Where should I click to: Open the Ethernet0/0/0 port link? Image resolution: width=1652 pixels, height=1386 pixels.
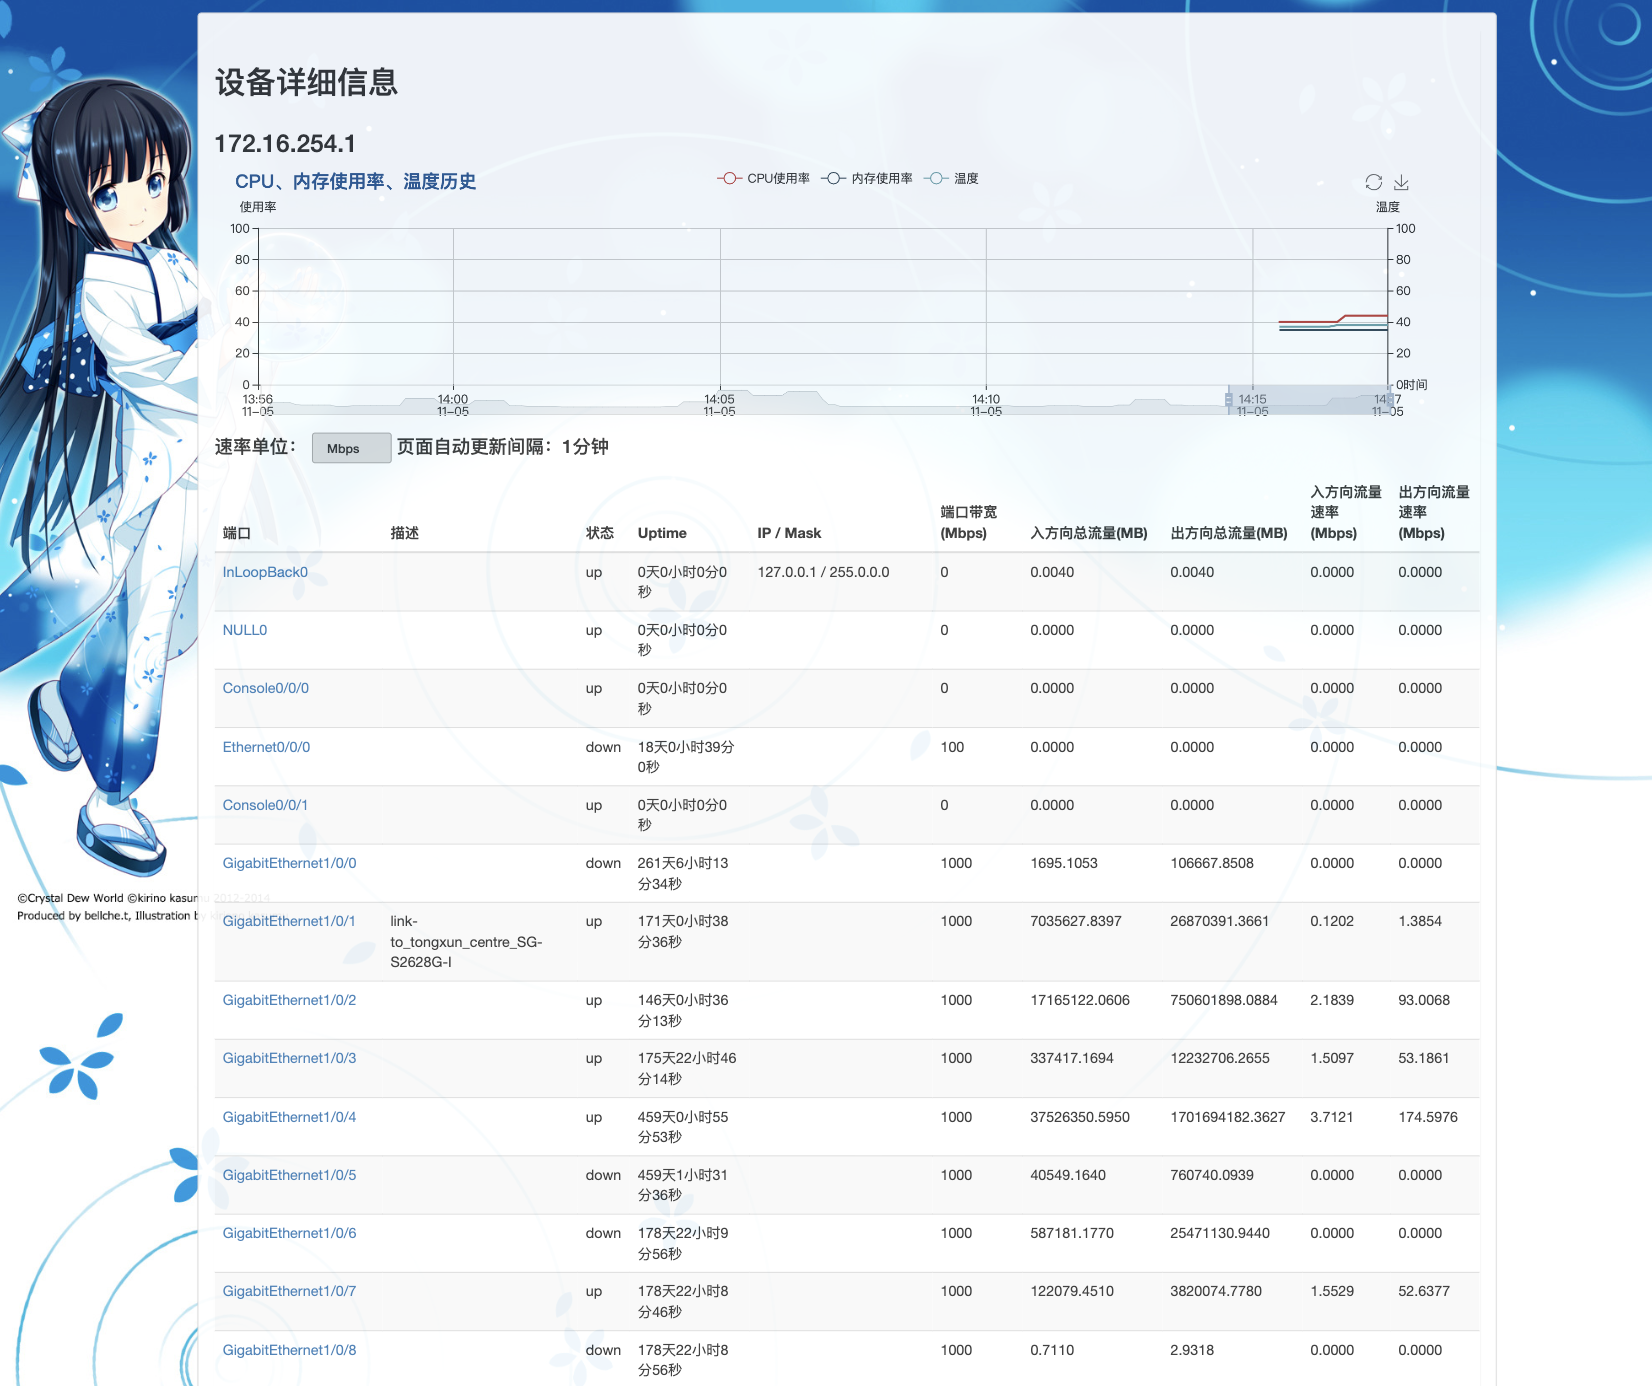point(266,747)
